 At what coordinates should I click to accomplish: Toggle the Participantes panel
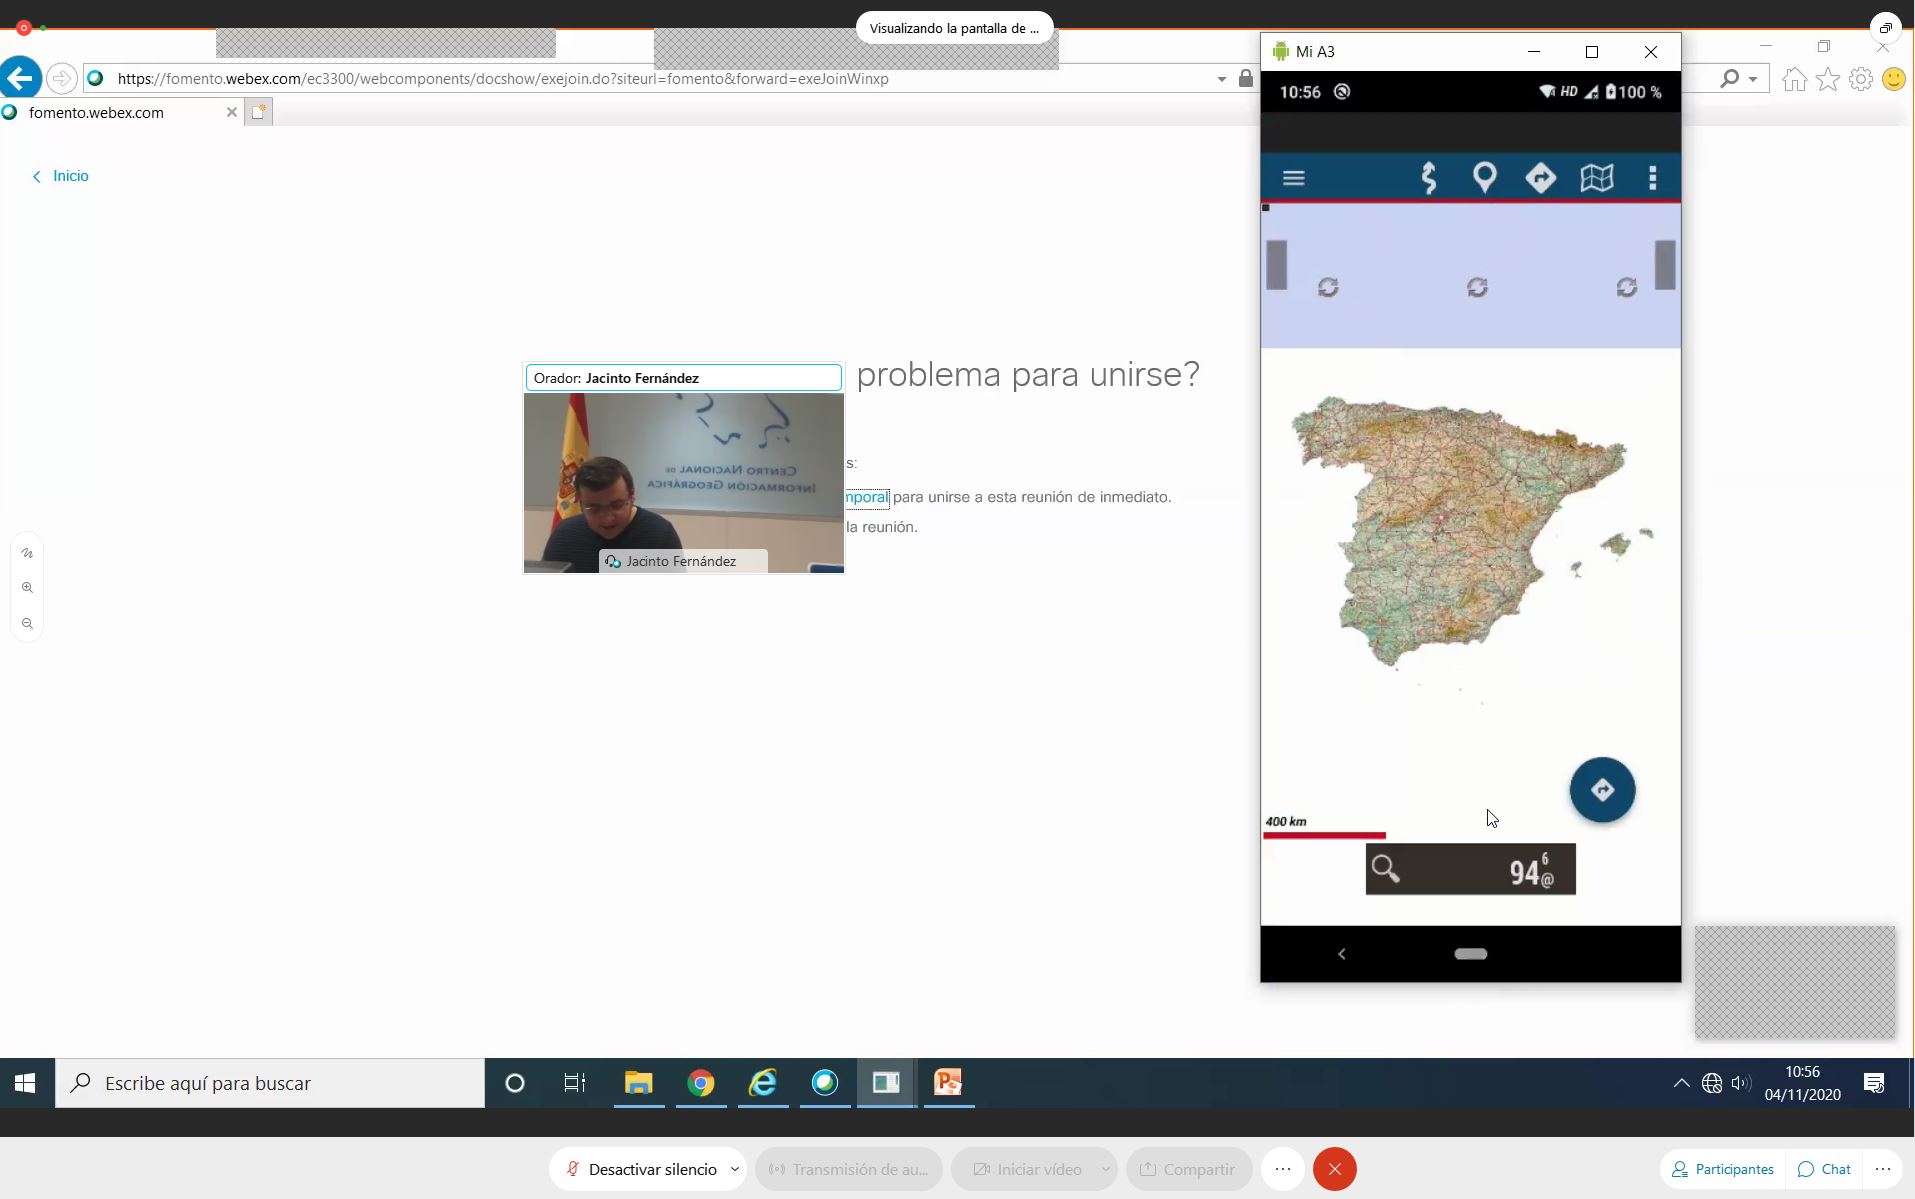1722,1169
